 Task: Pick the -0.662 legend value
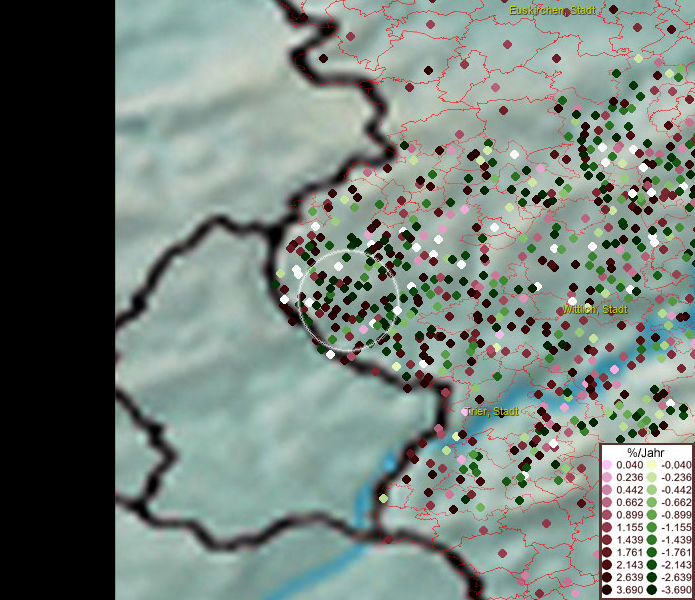pyautogui.click(x=676, y=503)
